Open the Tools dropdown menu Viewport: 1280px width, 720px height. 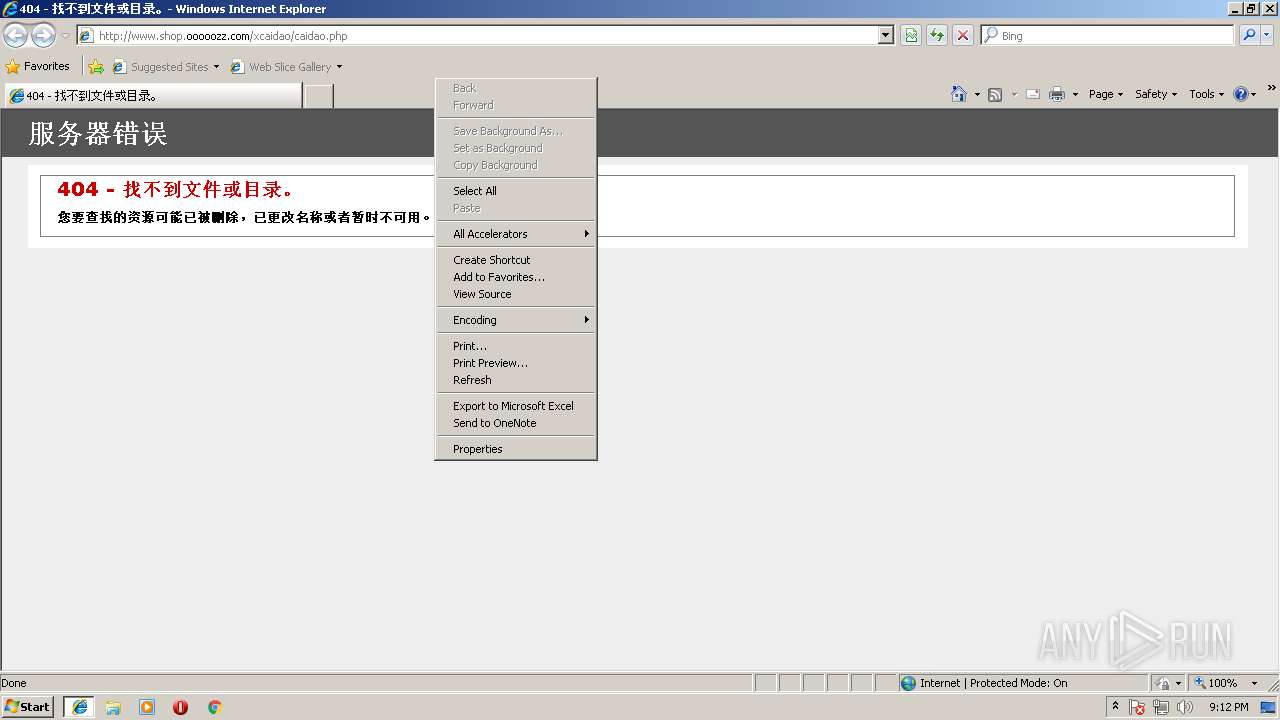[x=1207, y=94]
